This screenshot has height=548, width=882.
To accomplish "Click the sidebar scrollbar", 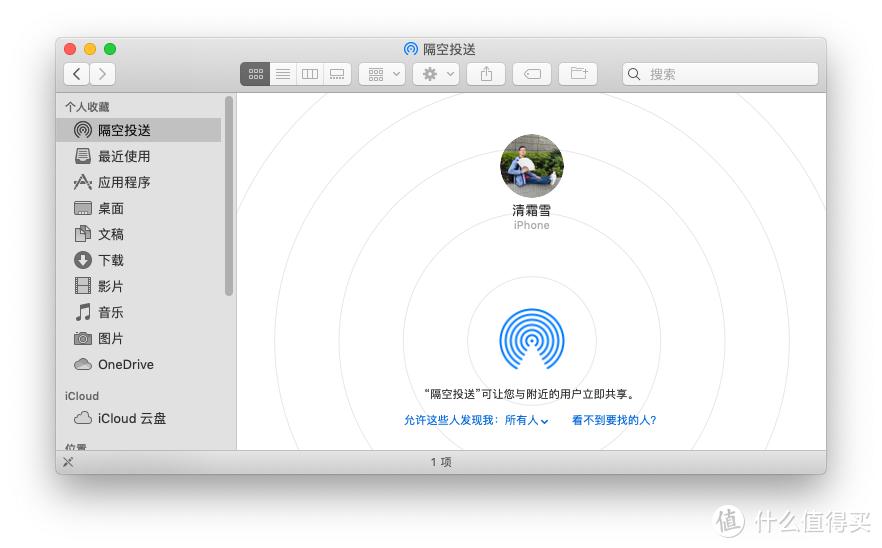I will (x=229, y=196).
